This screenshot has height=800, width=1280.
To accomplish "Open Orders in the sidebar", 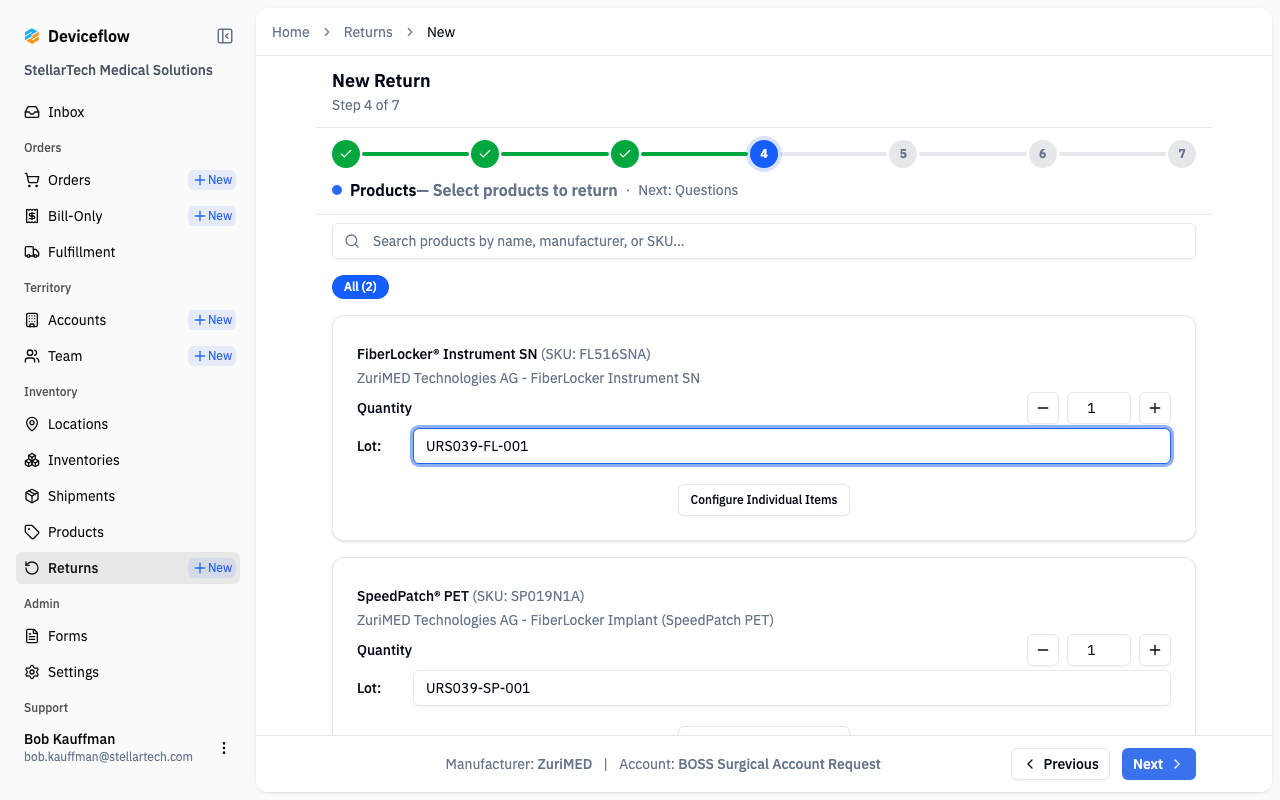I will [69, 180].
